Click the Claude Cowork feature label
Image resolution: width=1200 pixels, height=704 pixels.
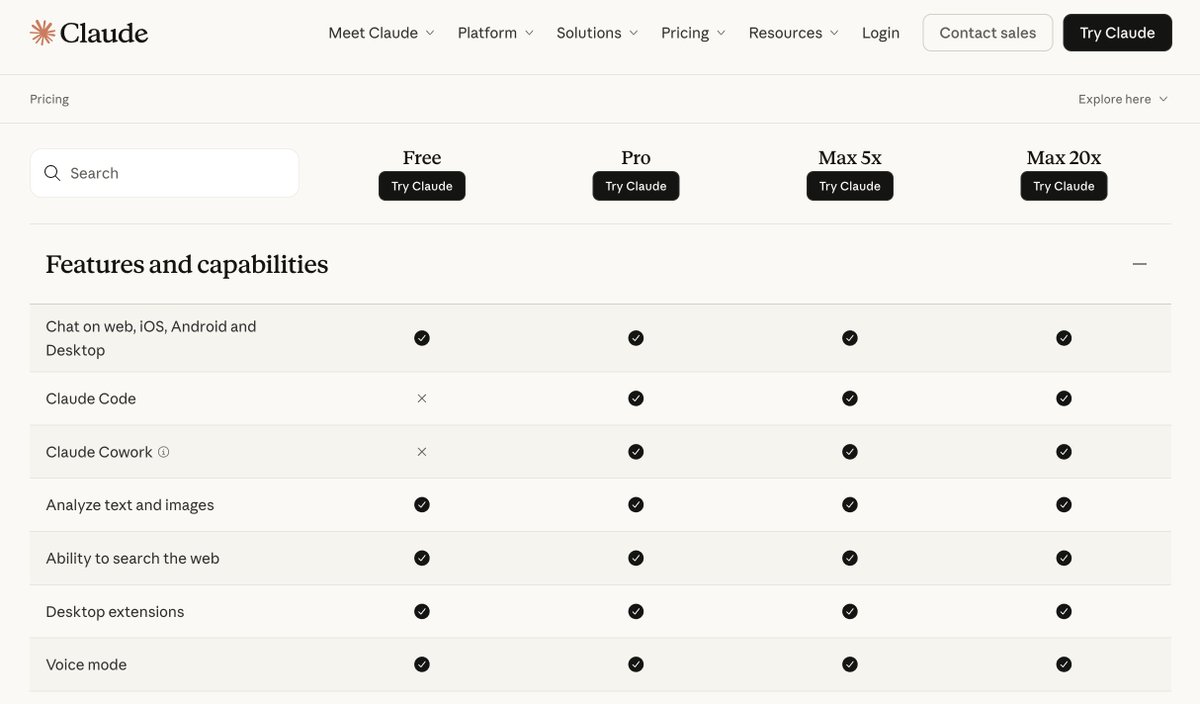tap(99, 452)
